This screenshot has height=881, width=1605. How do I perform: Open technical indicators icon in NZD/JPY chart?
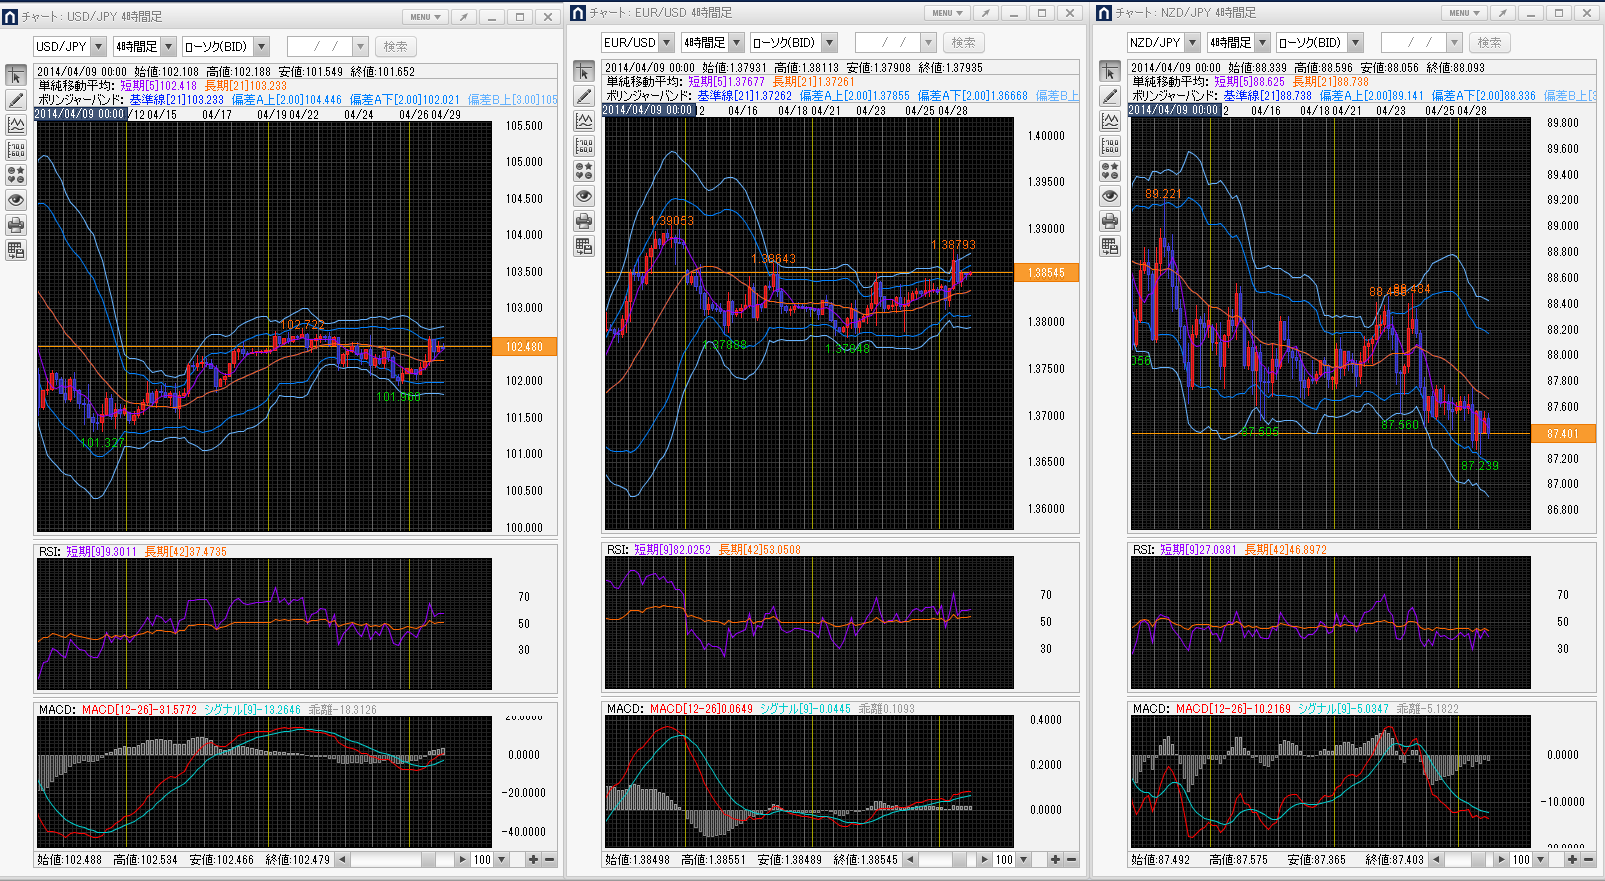[1110, 121]
